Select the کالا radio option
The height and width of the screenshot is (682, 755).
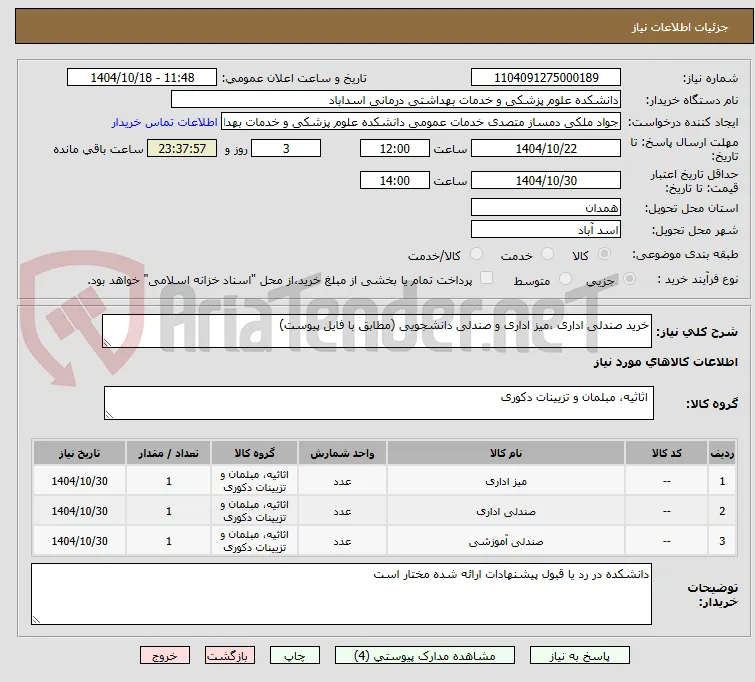point(604,254)
